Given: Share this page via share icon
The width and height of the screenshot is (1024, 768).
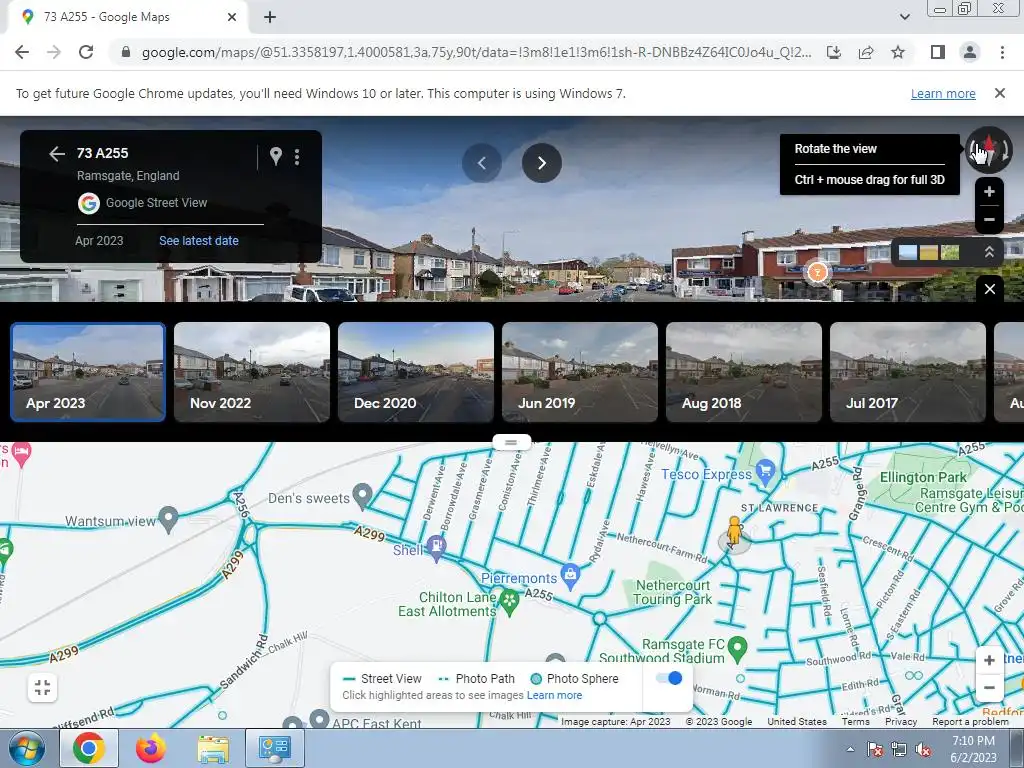Looking at the screenshot, I should tap(866, 52).
